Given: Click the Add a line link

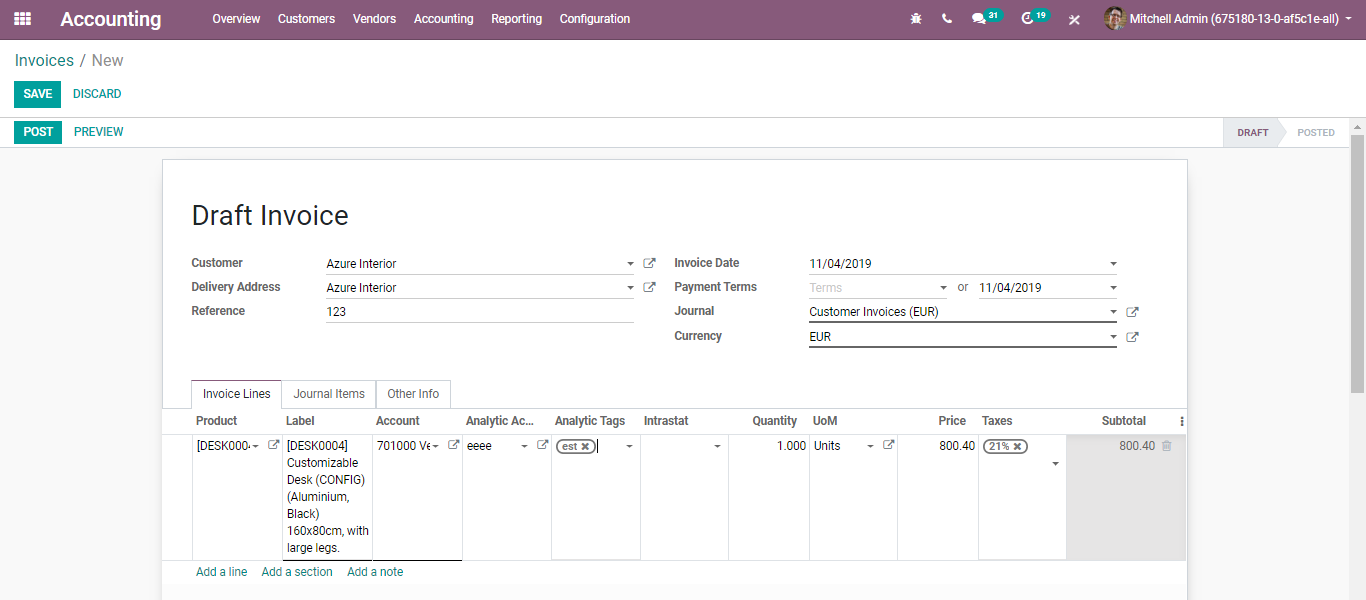Looking at the screenshot, I should click(x=222, y=572).
